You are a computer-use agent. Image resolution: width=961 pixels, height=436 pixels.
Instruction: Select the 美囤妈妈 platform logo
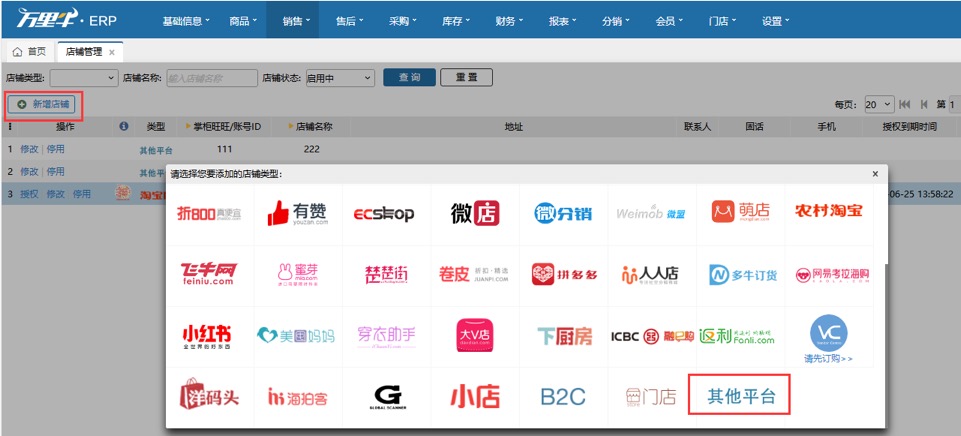(296, 335)
